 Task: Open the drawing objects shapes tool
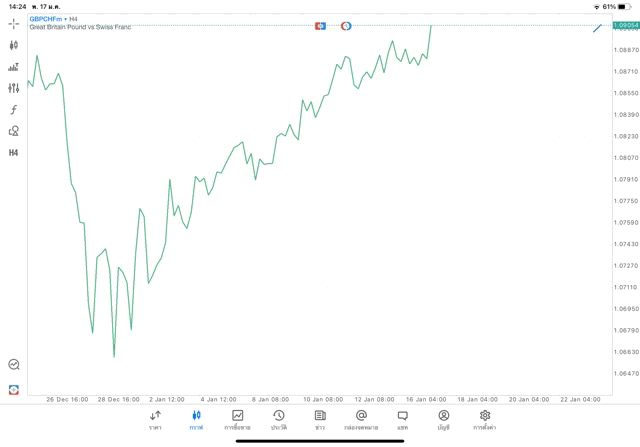[x=13, y=131]
